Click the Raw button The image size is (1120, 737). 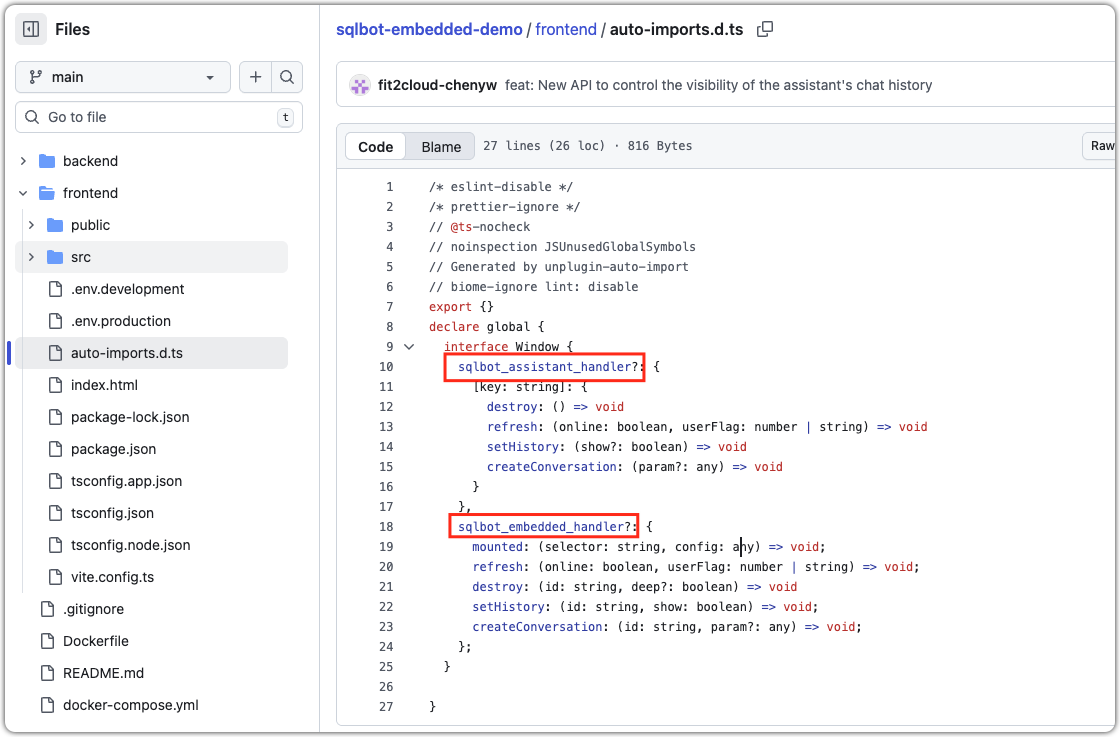coord(1101,146)
